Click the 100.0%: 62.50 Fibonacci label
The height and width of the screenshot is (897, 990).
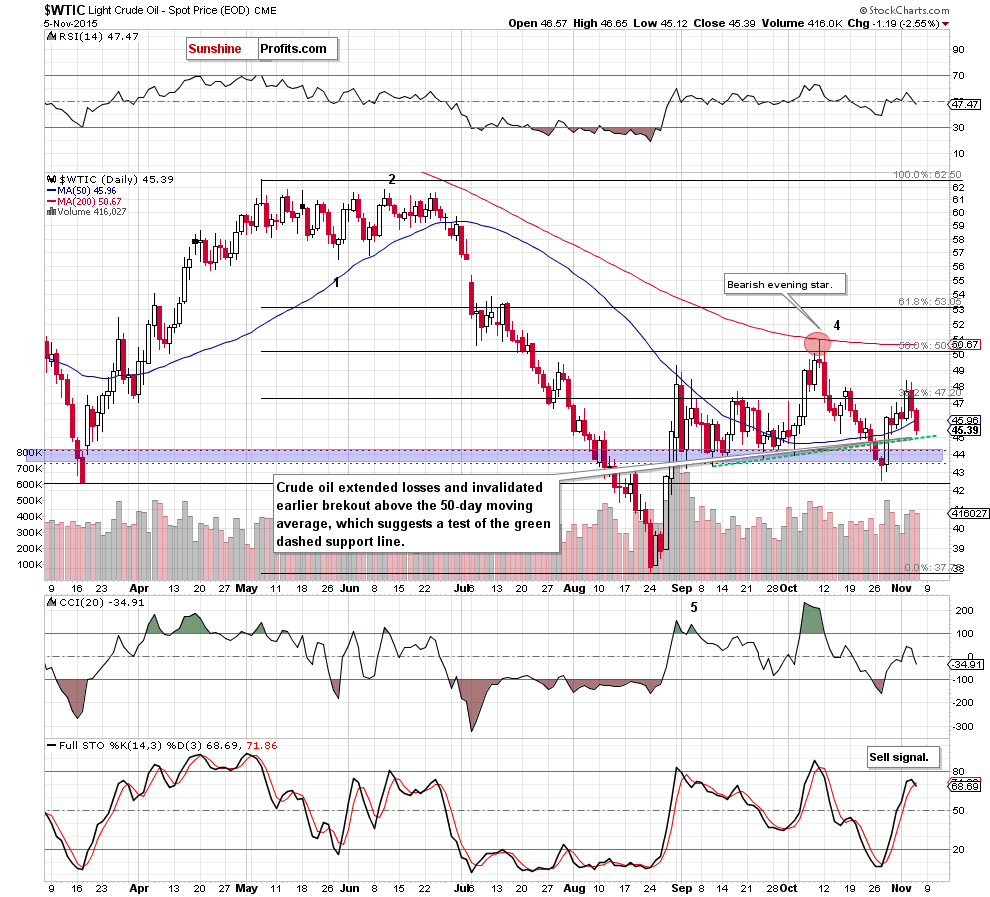(x=927, y=174)
